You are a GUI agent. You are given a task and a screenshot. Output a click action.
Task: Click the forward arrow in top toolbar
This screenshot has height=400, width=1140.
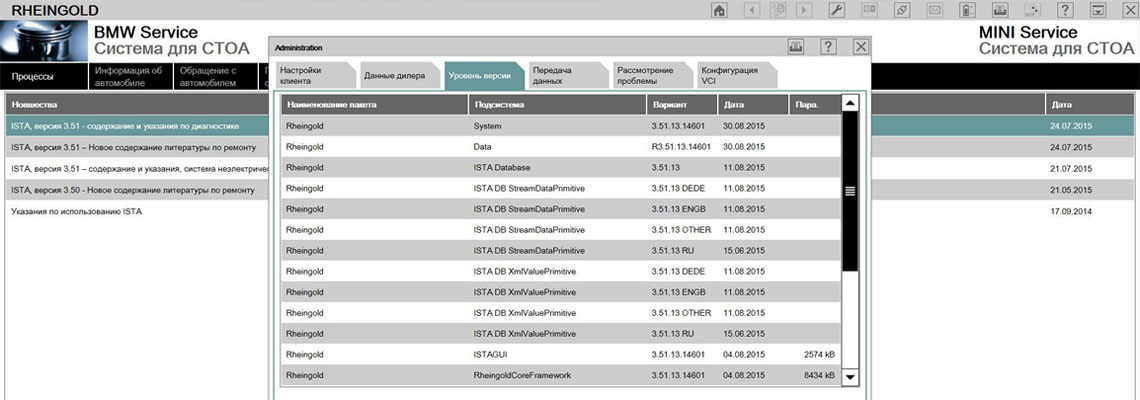[x=803, y=10]
